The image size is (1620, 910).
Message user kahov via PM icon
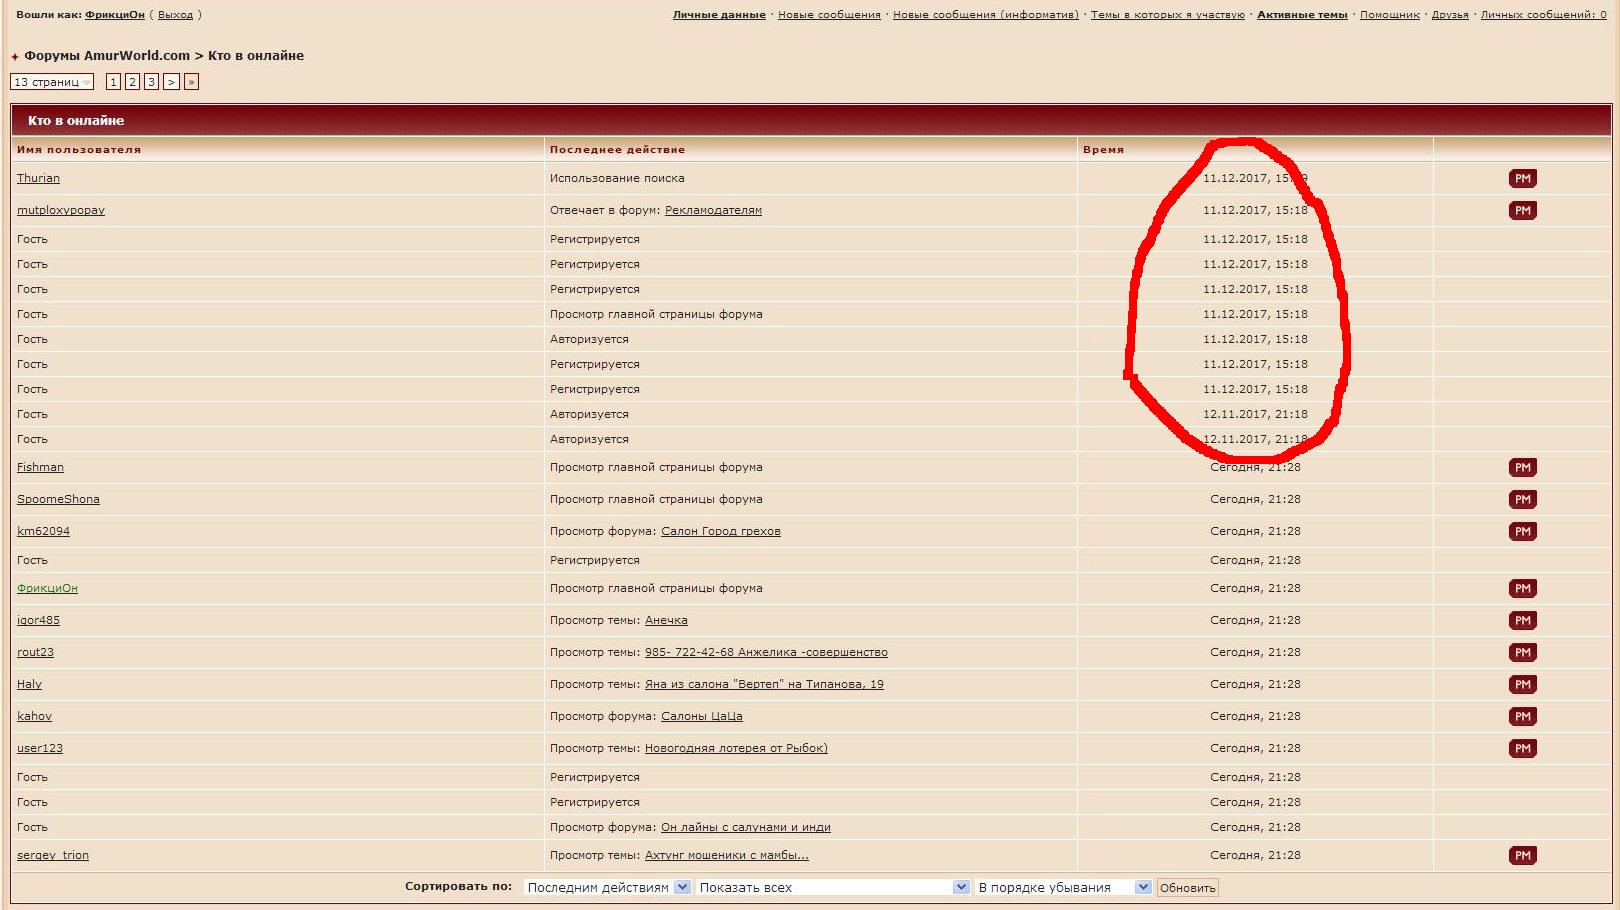[x=1522, y=717]
